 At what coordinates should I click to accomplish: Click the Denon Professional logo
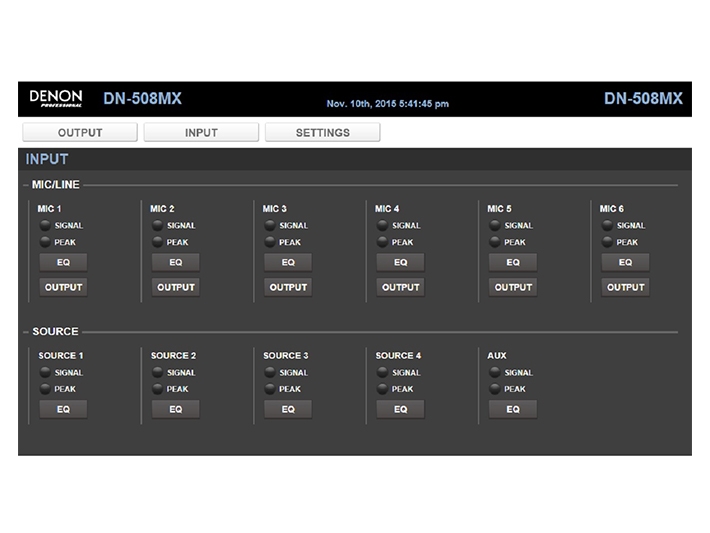pos(56,98)
